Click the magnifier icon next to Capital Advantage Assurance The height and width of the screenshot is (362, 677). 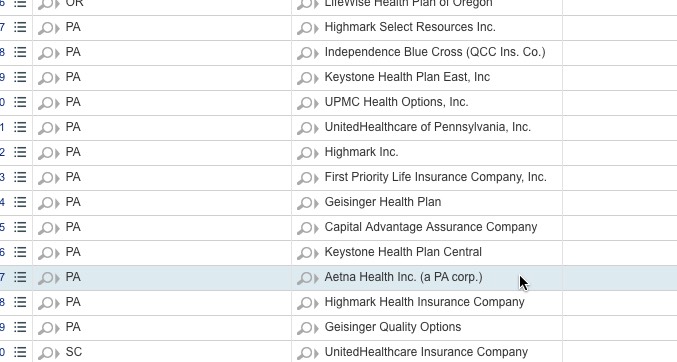click(308, 228)
